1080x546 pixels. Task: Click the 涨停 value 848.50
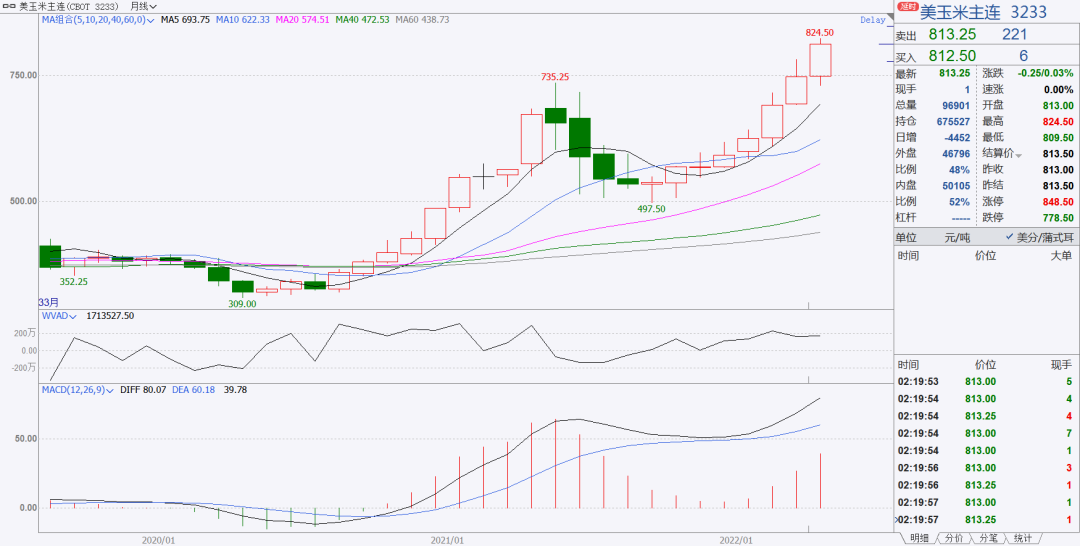(x=1059, y=202)
